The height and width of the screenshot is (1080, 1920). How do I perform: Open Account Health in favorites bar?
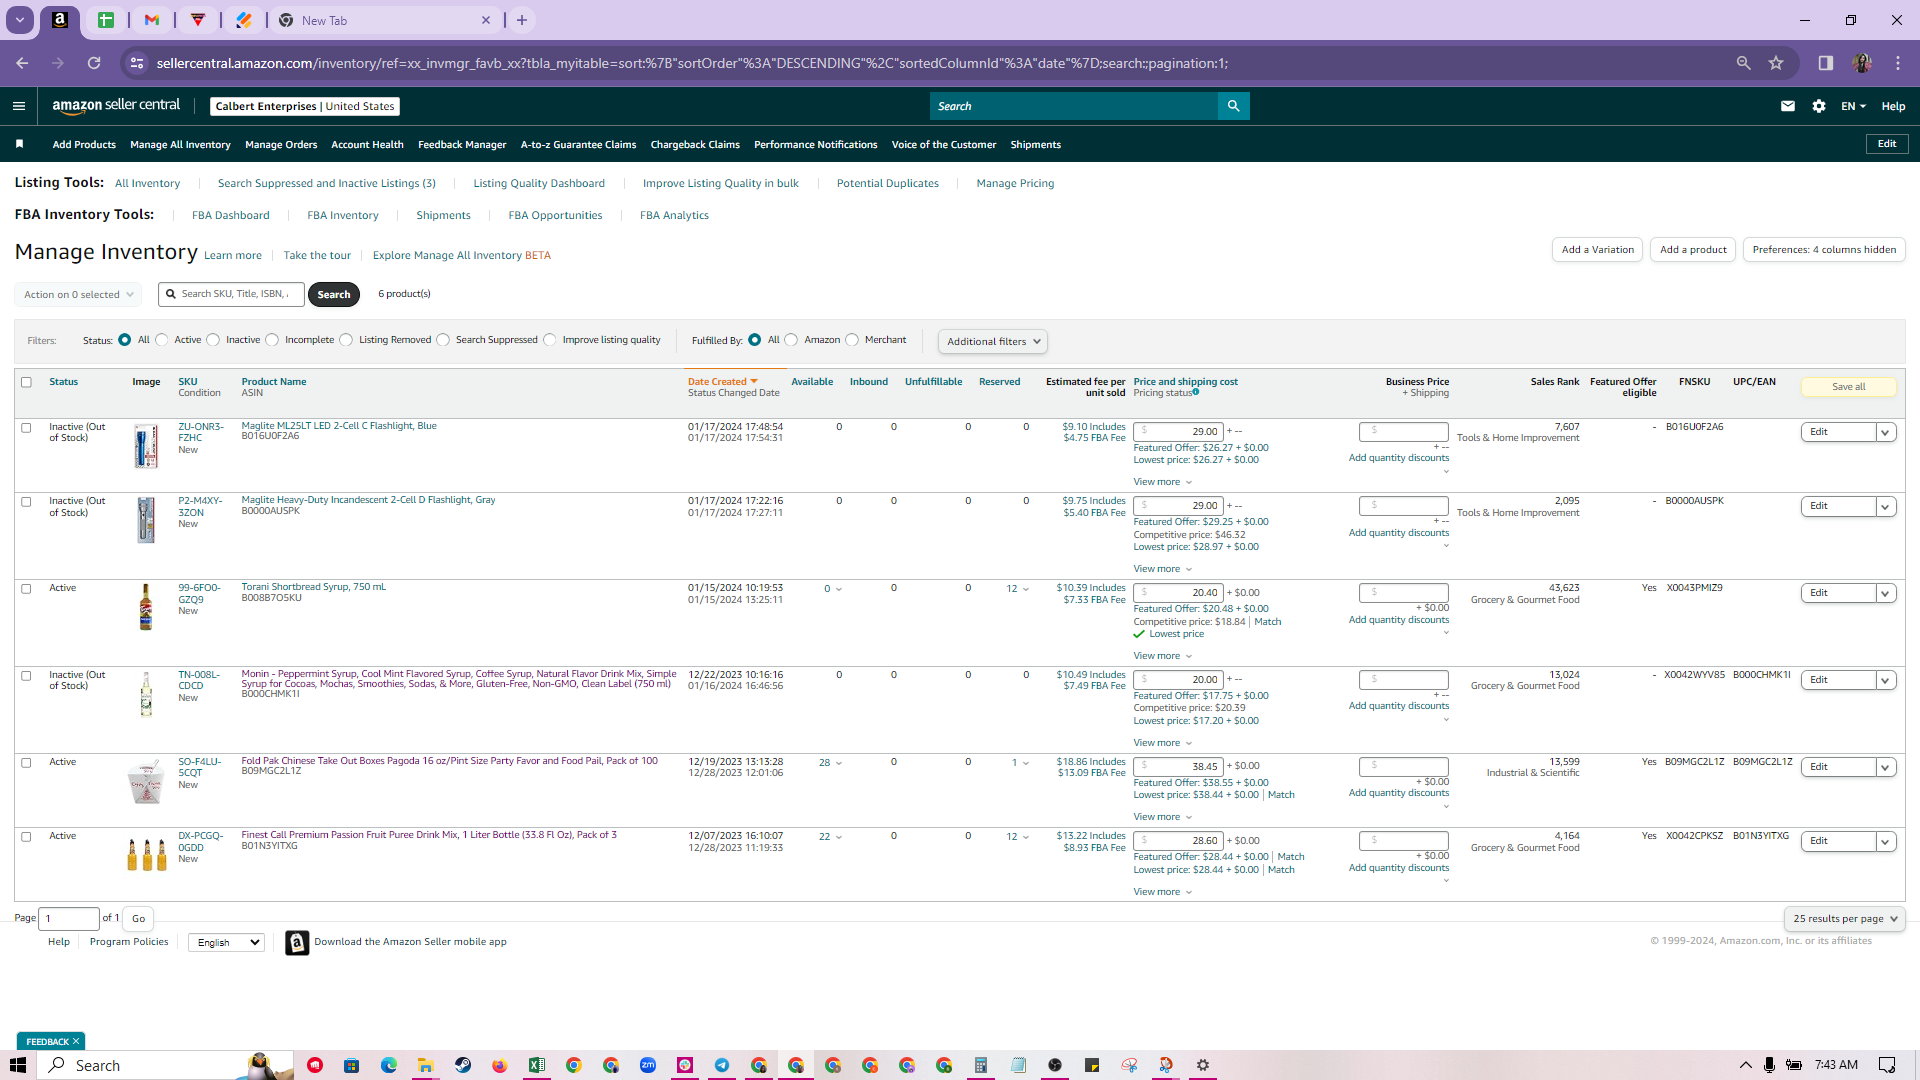[x=367, y=145]
